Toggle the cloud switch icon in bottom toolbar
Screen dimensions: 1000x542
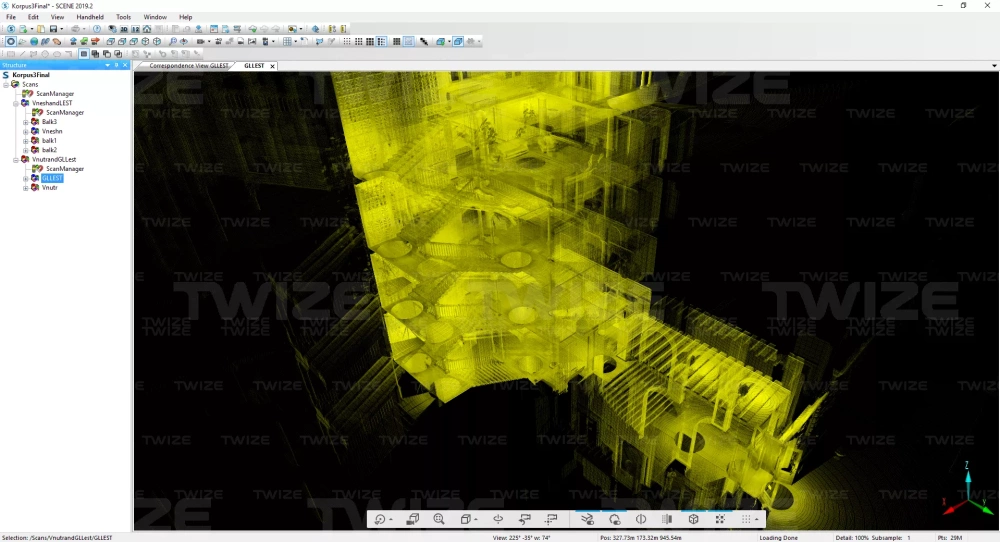(x=614, y=519)
